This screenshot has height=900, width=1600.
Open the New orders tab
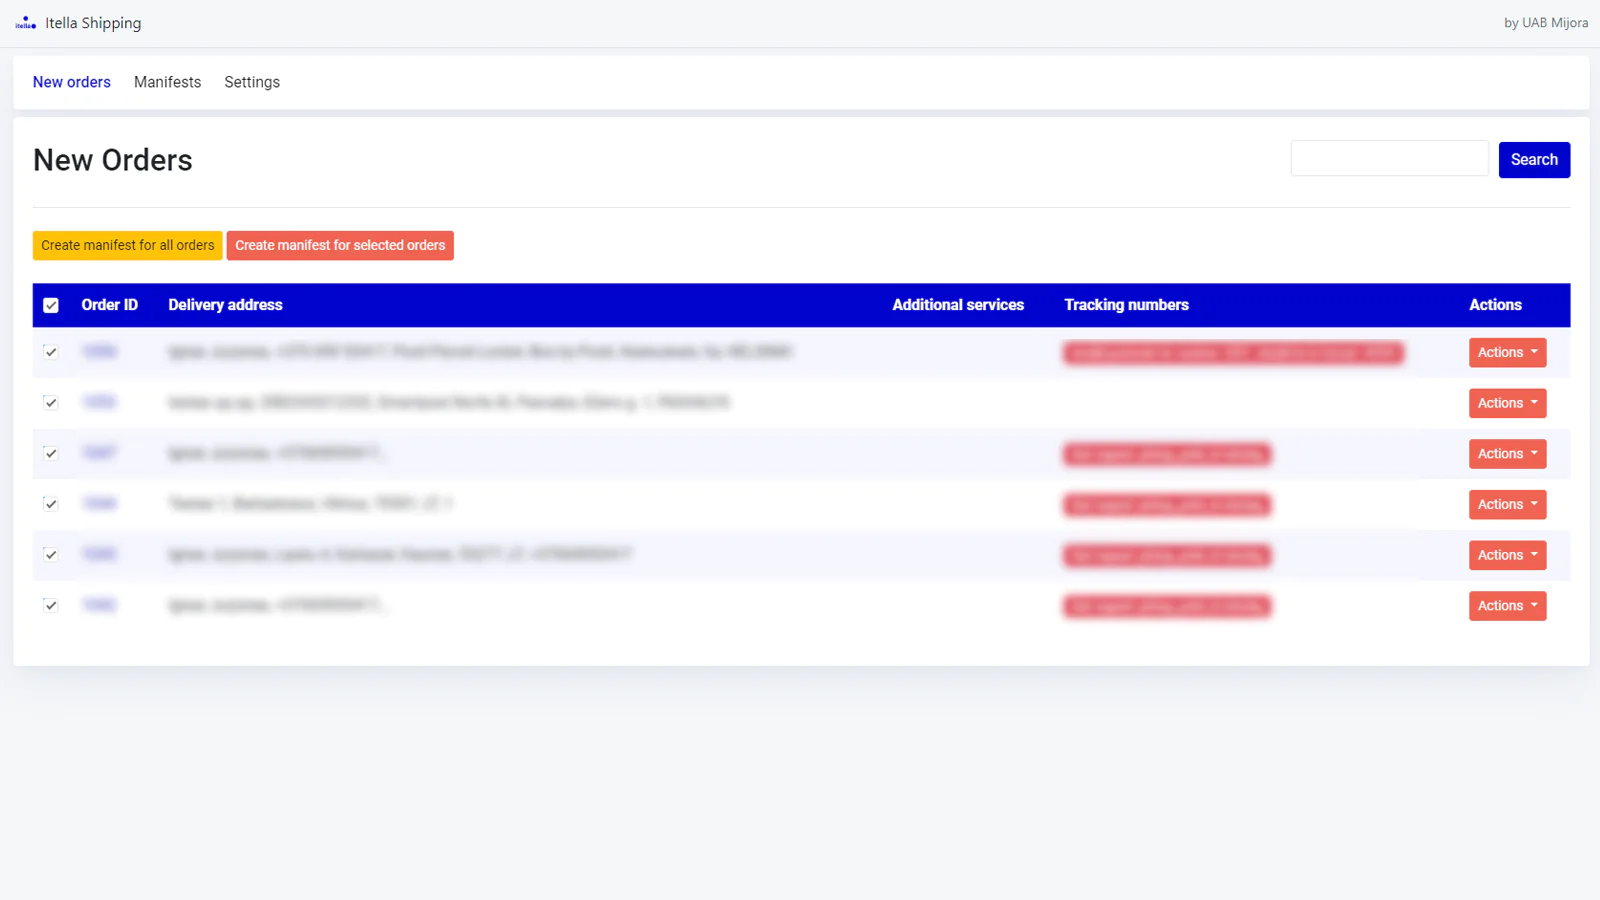(72, 82)
